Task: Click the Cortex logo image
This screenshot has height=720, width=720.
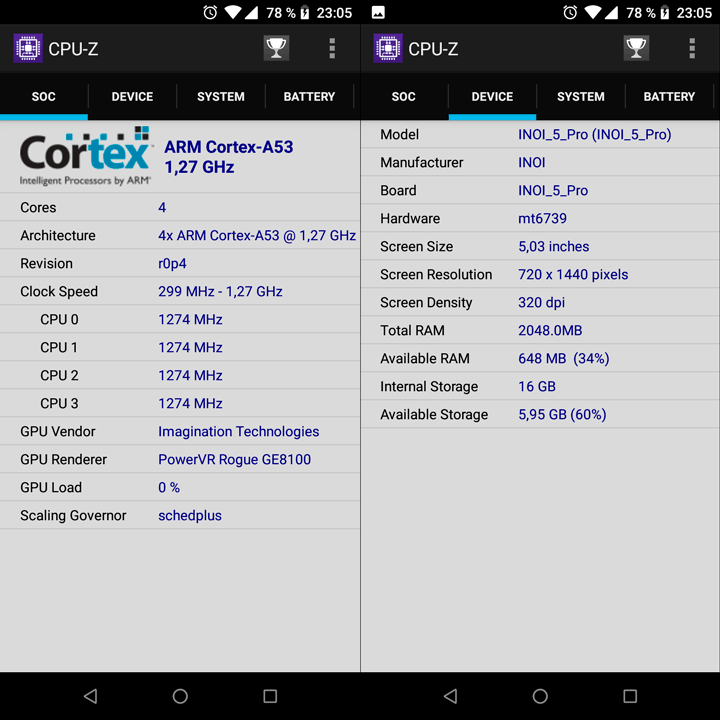Action: point(85,156)
